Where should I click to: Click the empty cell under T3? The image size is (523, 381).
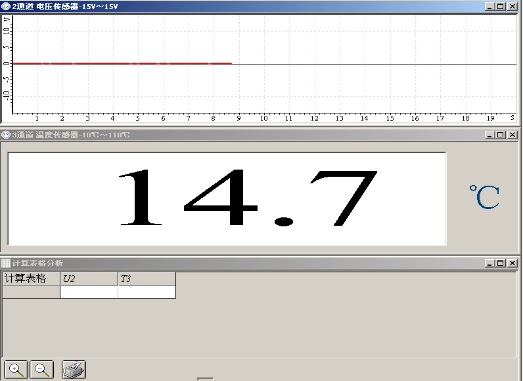(146, 292)
